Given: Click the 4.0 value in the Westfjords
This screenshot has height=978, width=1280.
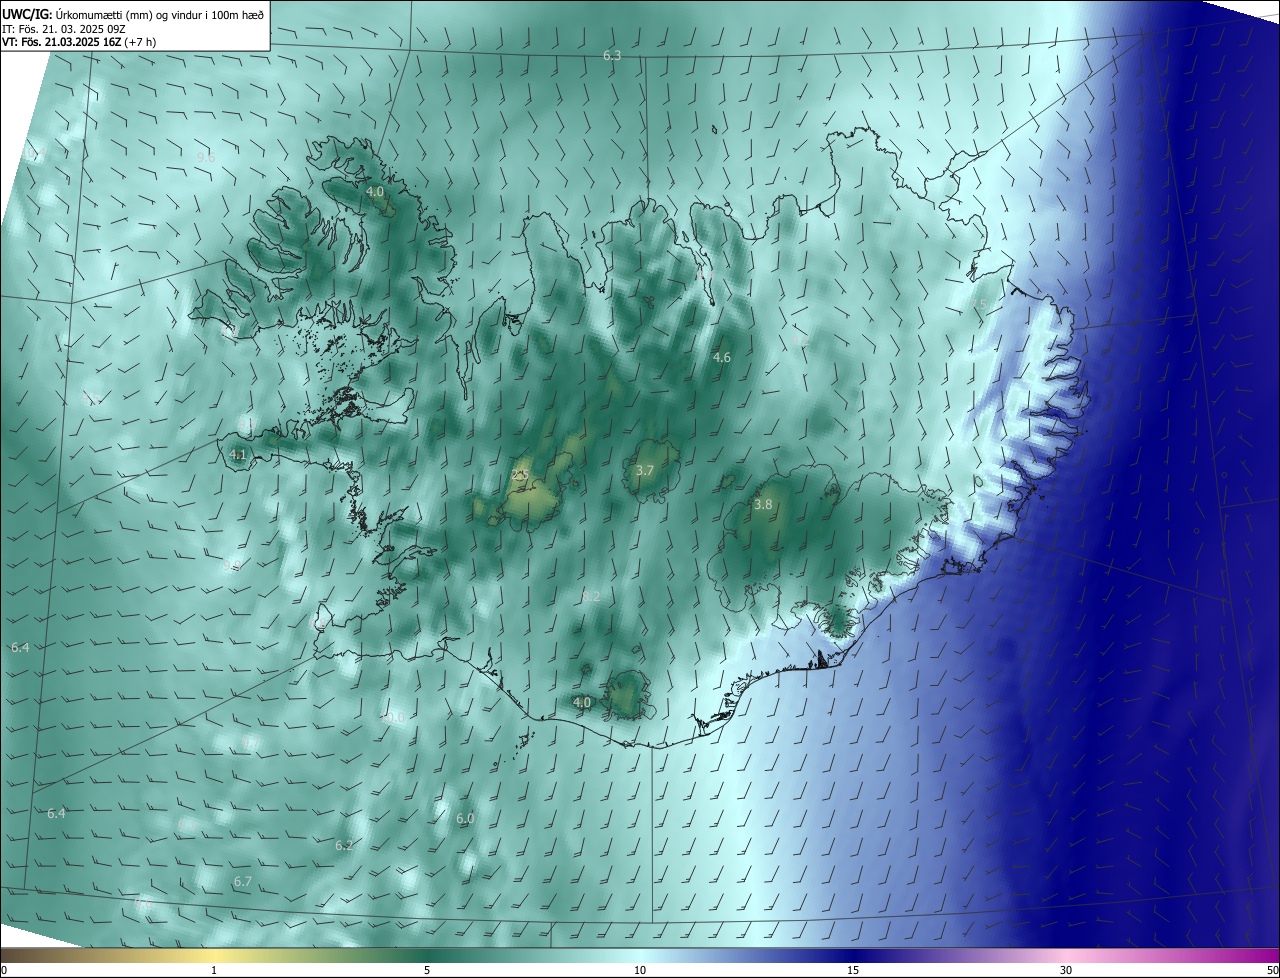Looking at the screenshot, I should [x=375, y=191].
